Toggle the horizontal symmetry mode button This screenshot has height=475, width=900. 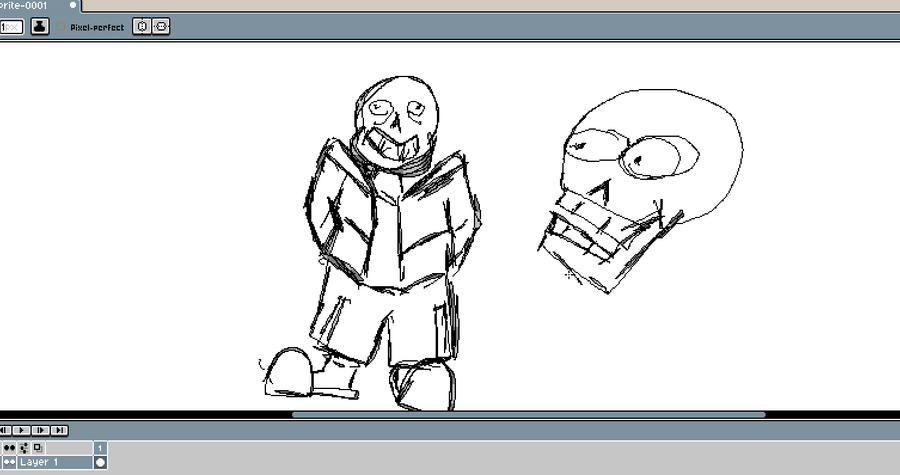(x=161, y=26)
